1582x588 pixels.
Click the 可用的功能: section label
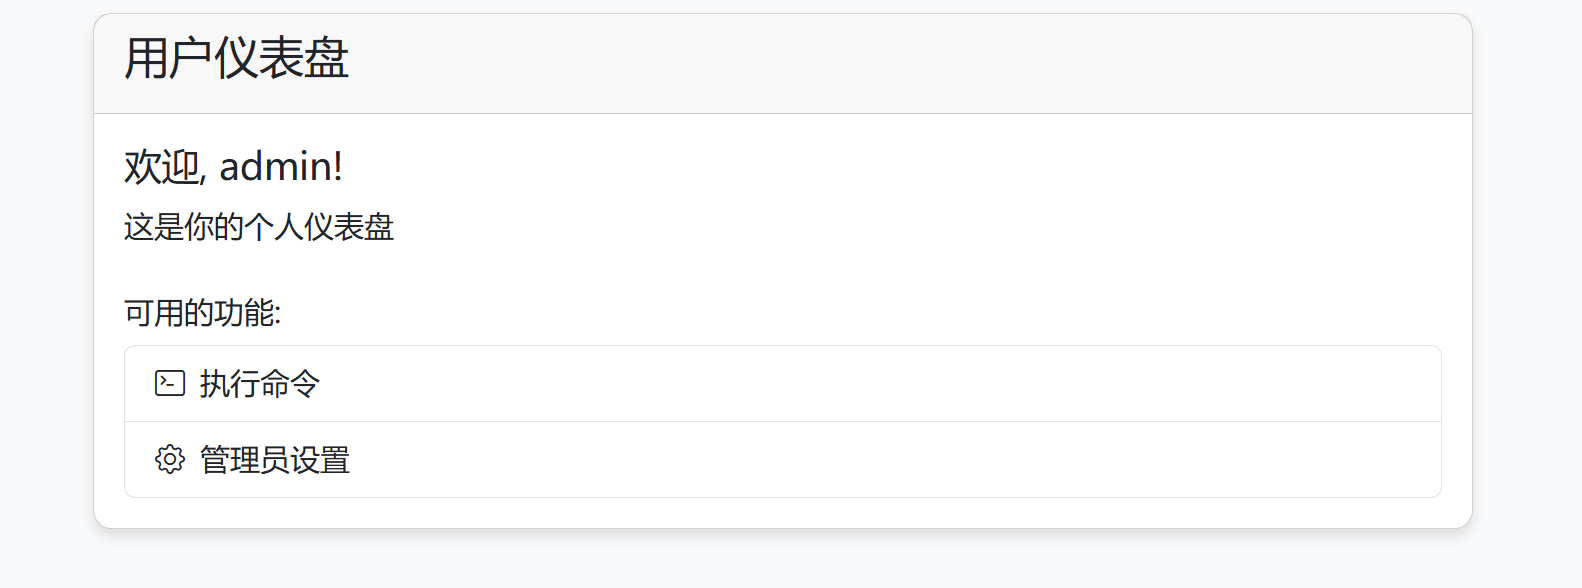tap(202, 313)
